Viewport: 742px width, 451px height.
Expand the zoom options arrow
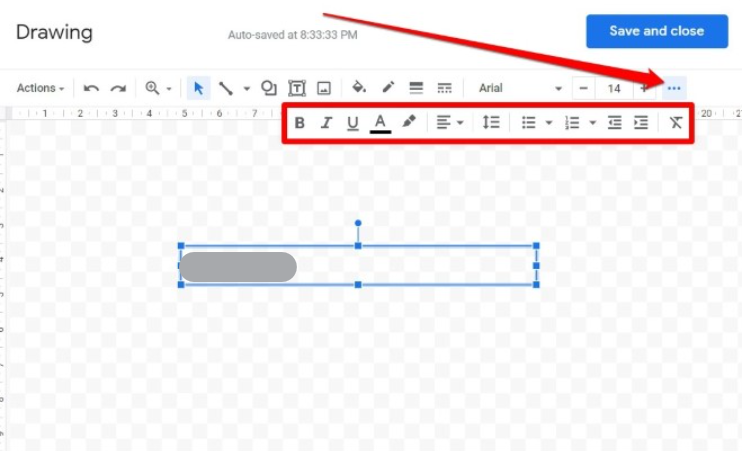pos(169,88)
